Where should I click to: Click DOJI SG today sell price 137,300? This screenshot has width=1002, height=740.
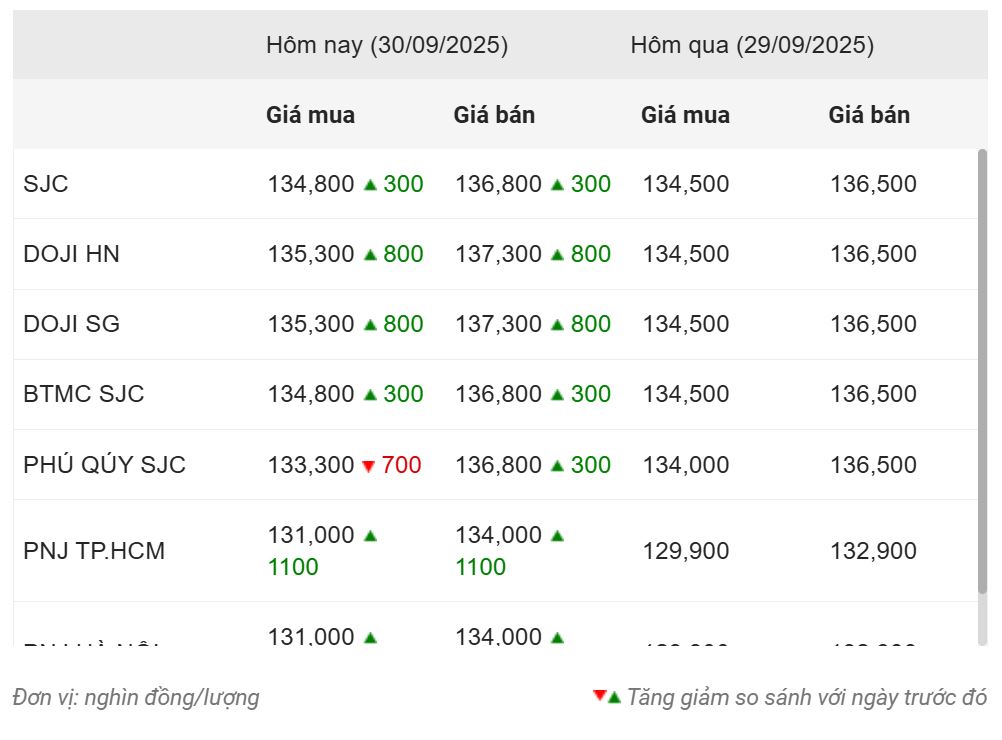point(498,324)
